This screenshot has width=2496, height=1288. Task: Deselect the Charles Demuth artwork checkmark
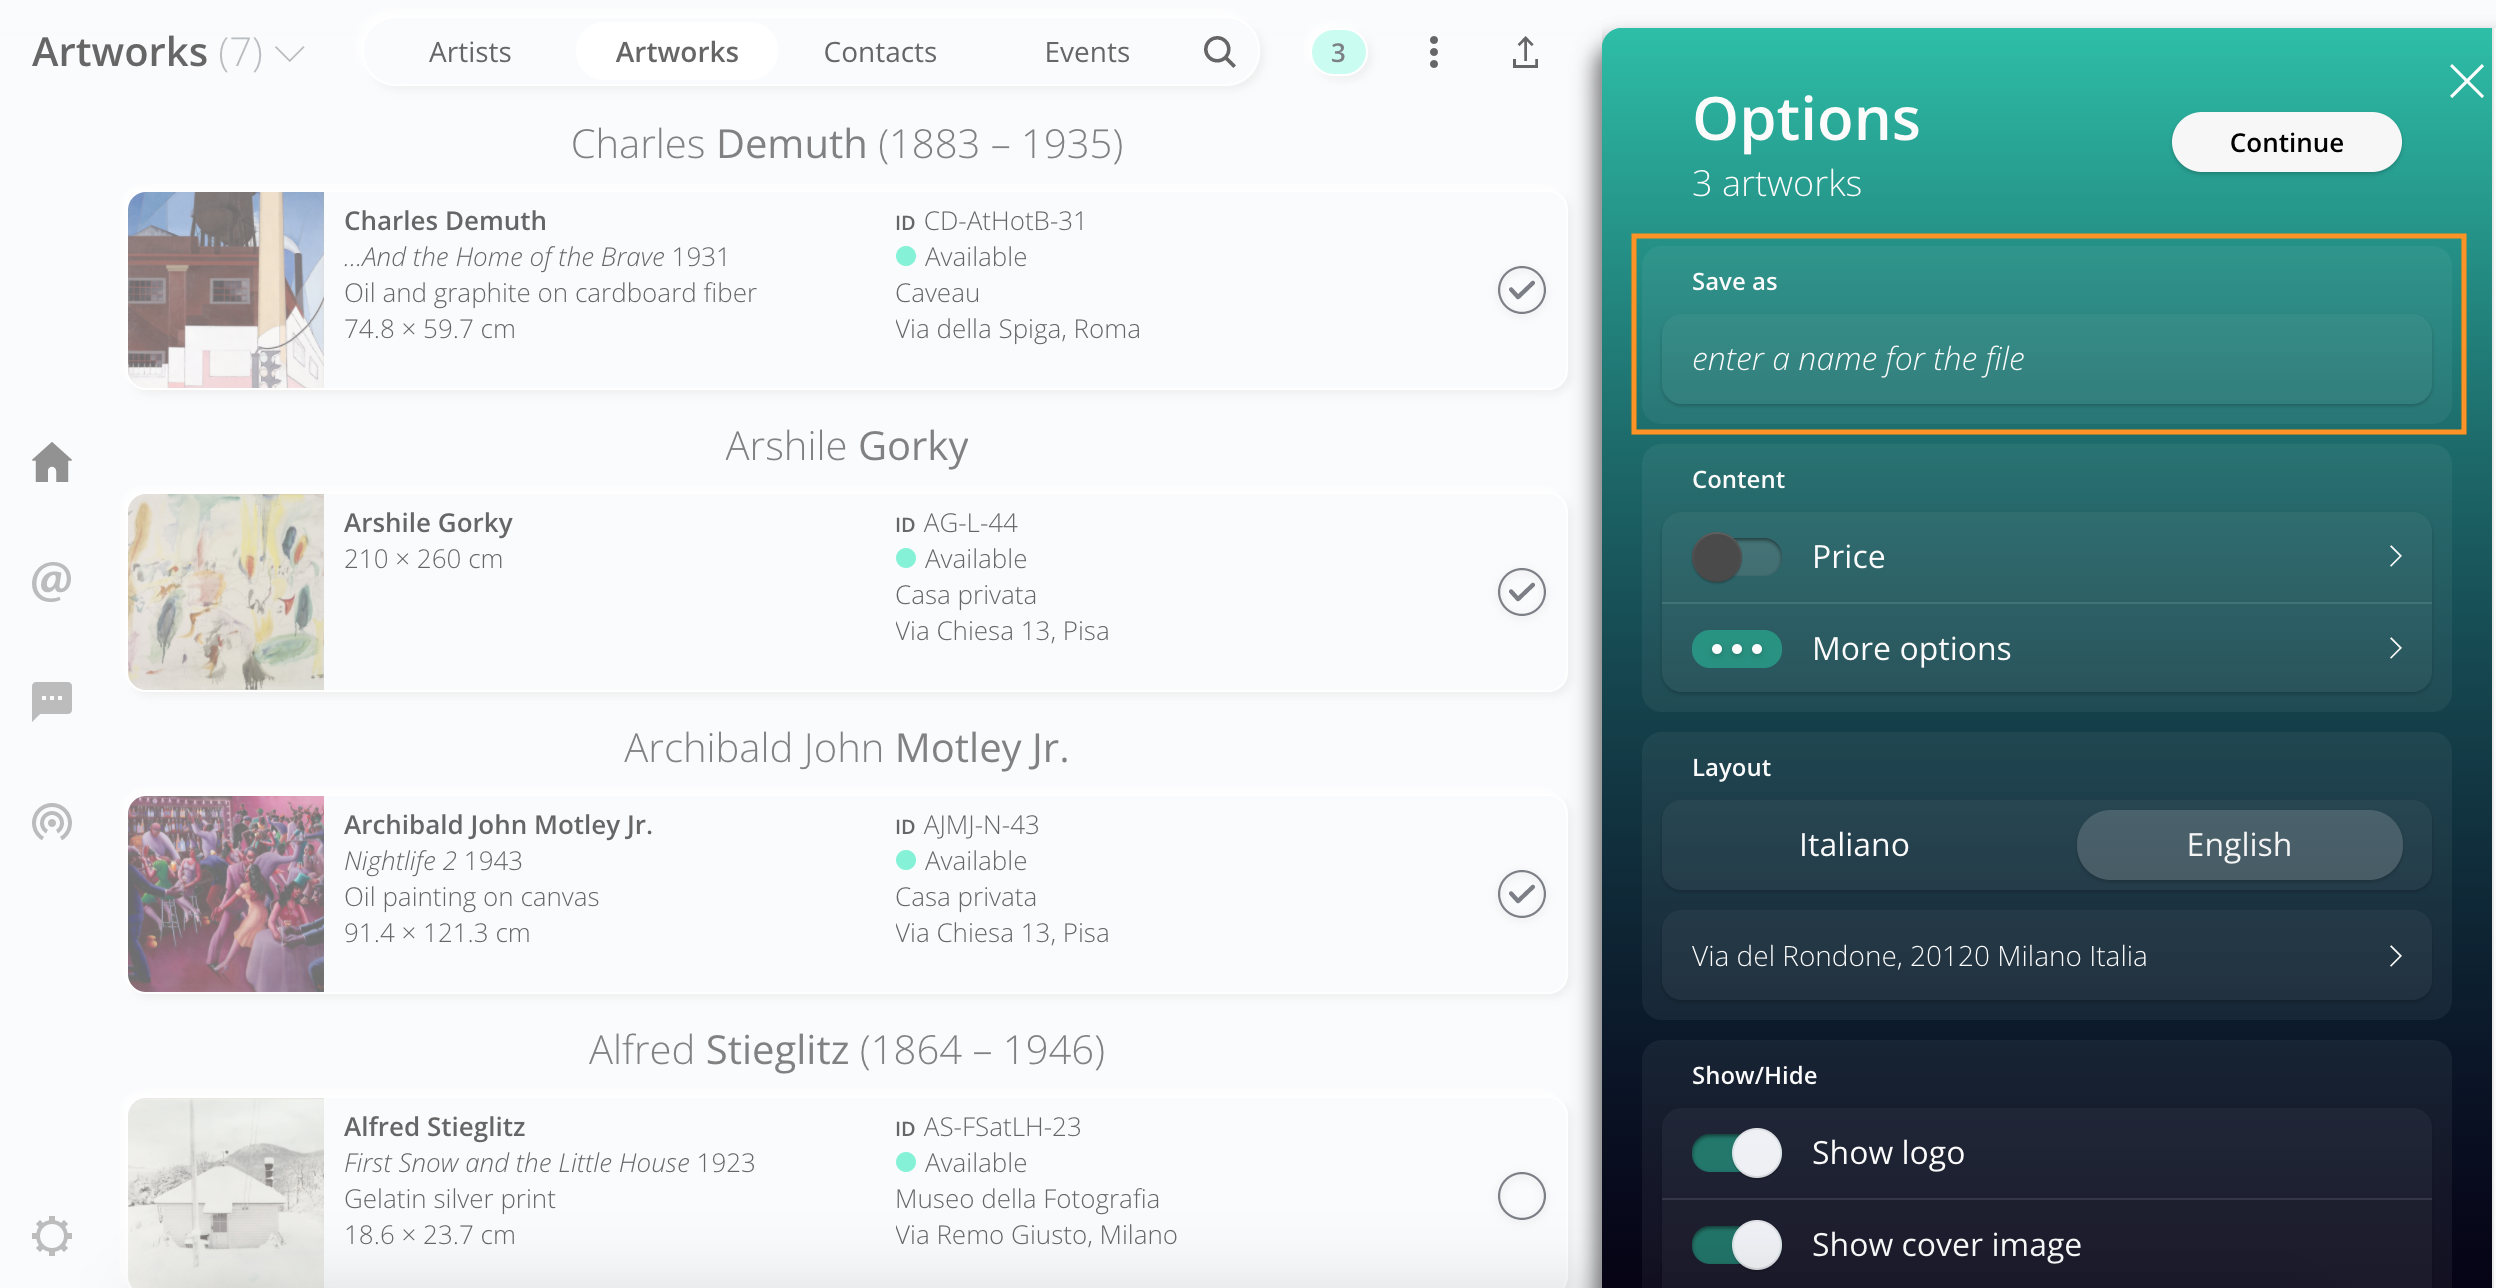(1522, 290)
